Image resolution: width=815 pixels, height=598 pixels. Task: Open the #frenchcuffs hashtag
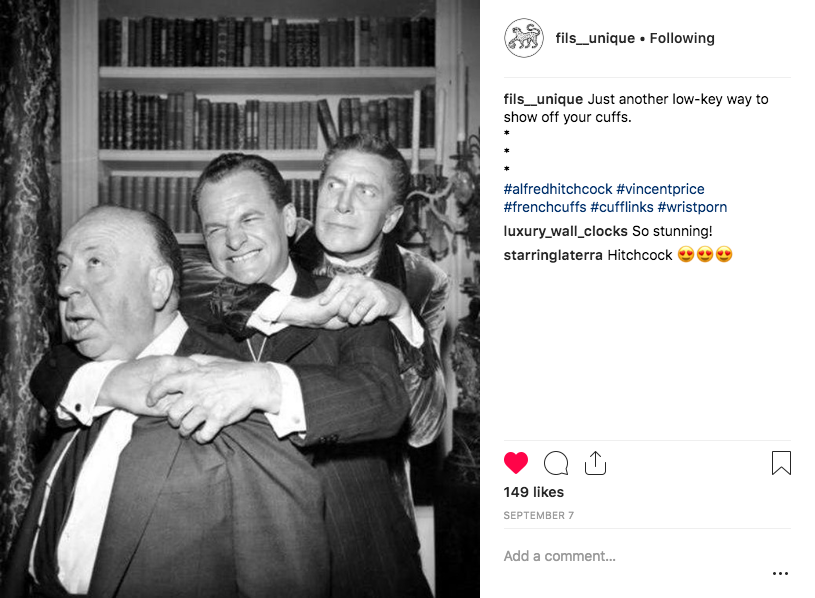[x=545, y=207]
